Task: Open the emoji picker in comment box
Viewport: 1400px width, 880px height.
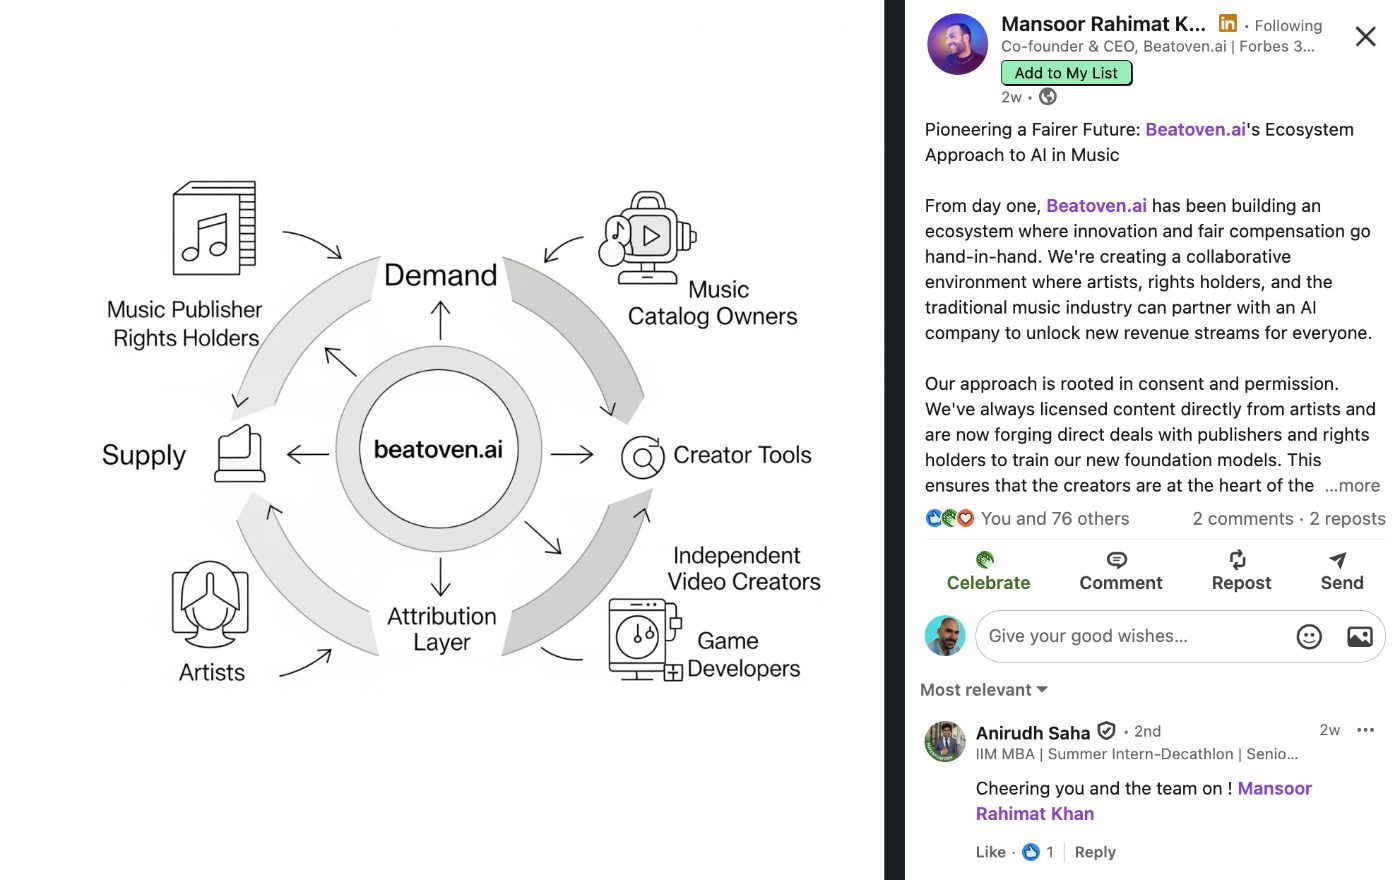Action: tap(1309, 636)
